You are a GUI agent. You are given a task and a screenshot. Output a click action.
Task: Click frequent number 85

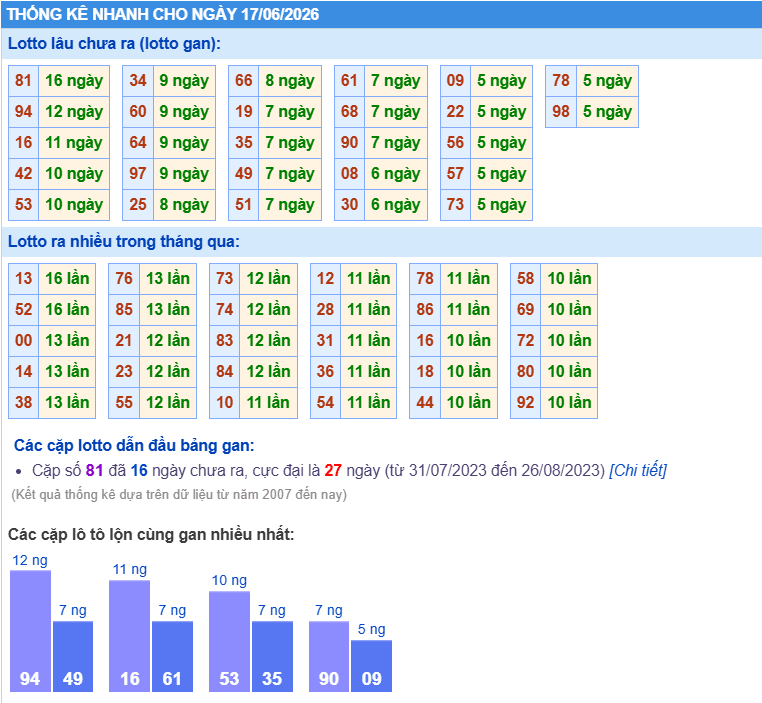point(124,310)
